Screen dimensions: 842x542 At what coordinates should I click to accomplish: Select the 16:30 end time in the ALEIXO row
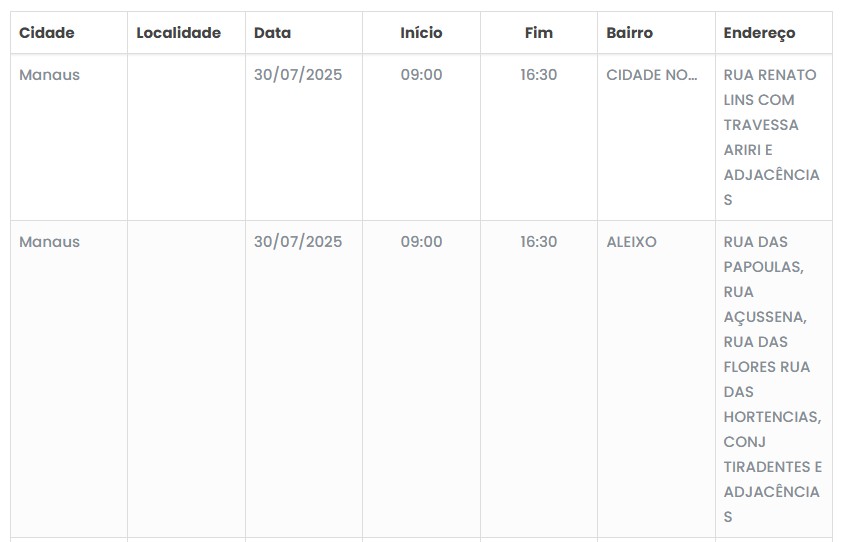pos(538,242)
